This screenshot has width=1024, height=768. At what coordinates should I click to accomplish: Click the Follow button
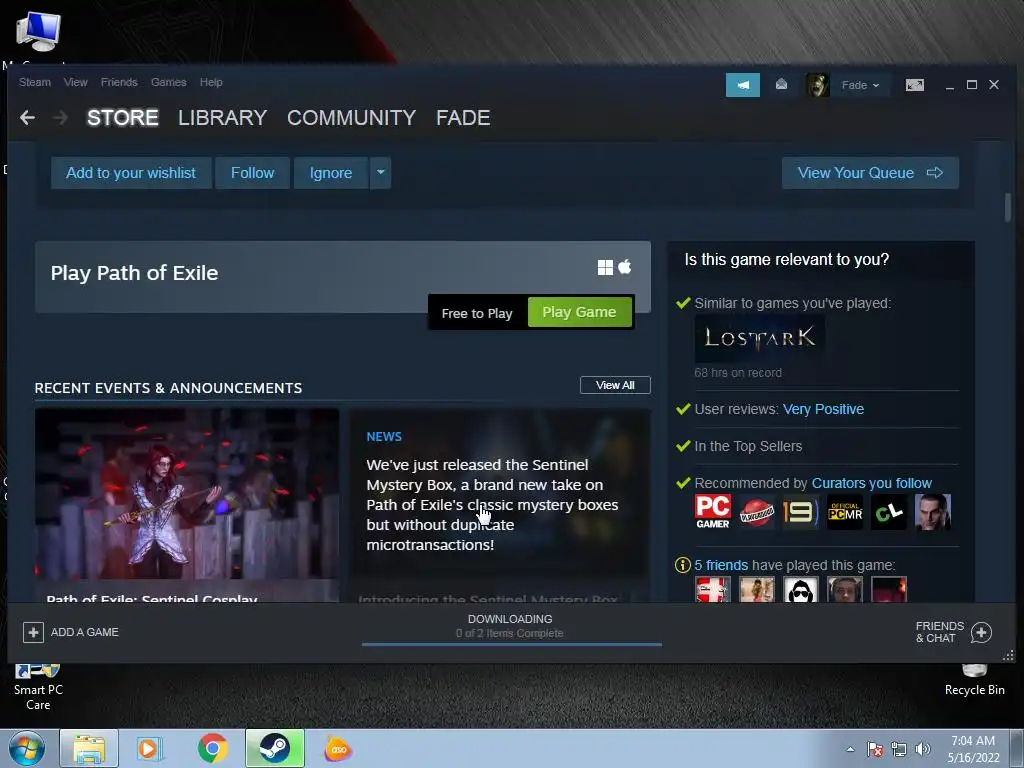coord(252,172)
